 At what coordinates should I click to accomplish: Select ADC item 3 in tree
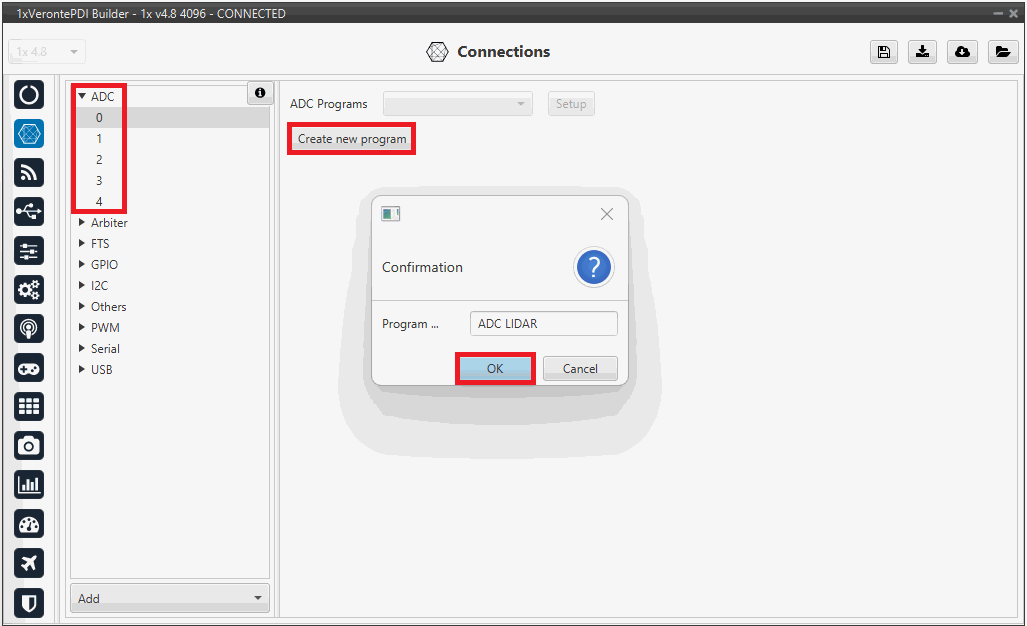tap(99, 181)
